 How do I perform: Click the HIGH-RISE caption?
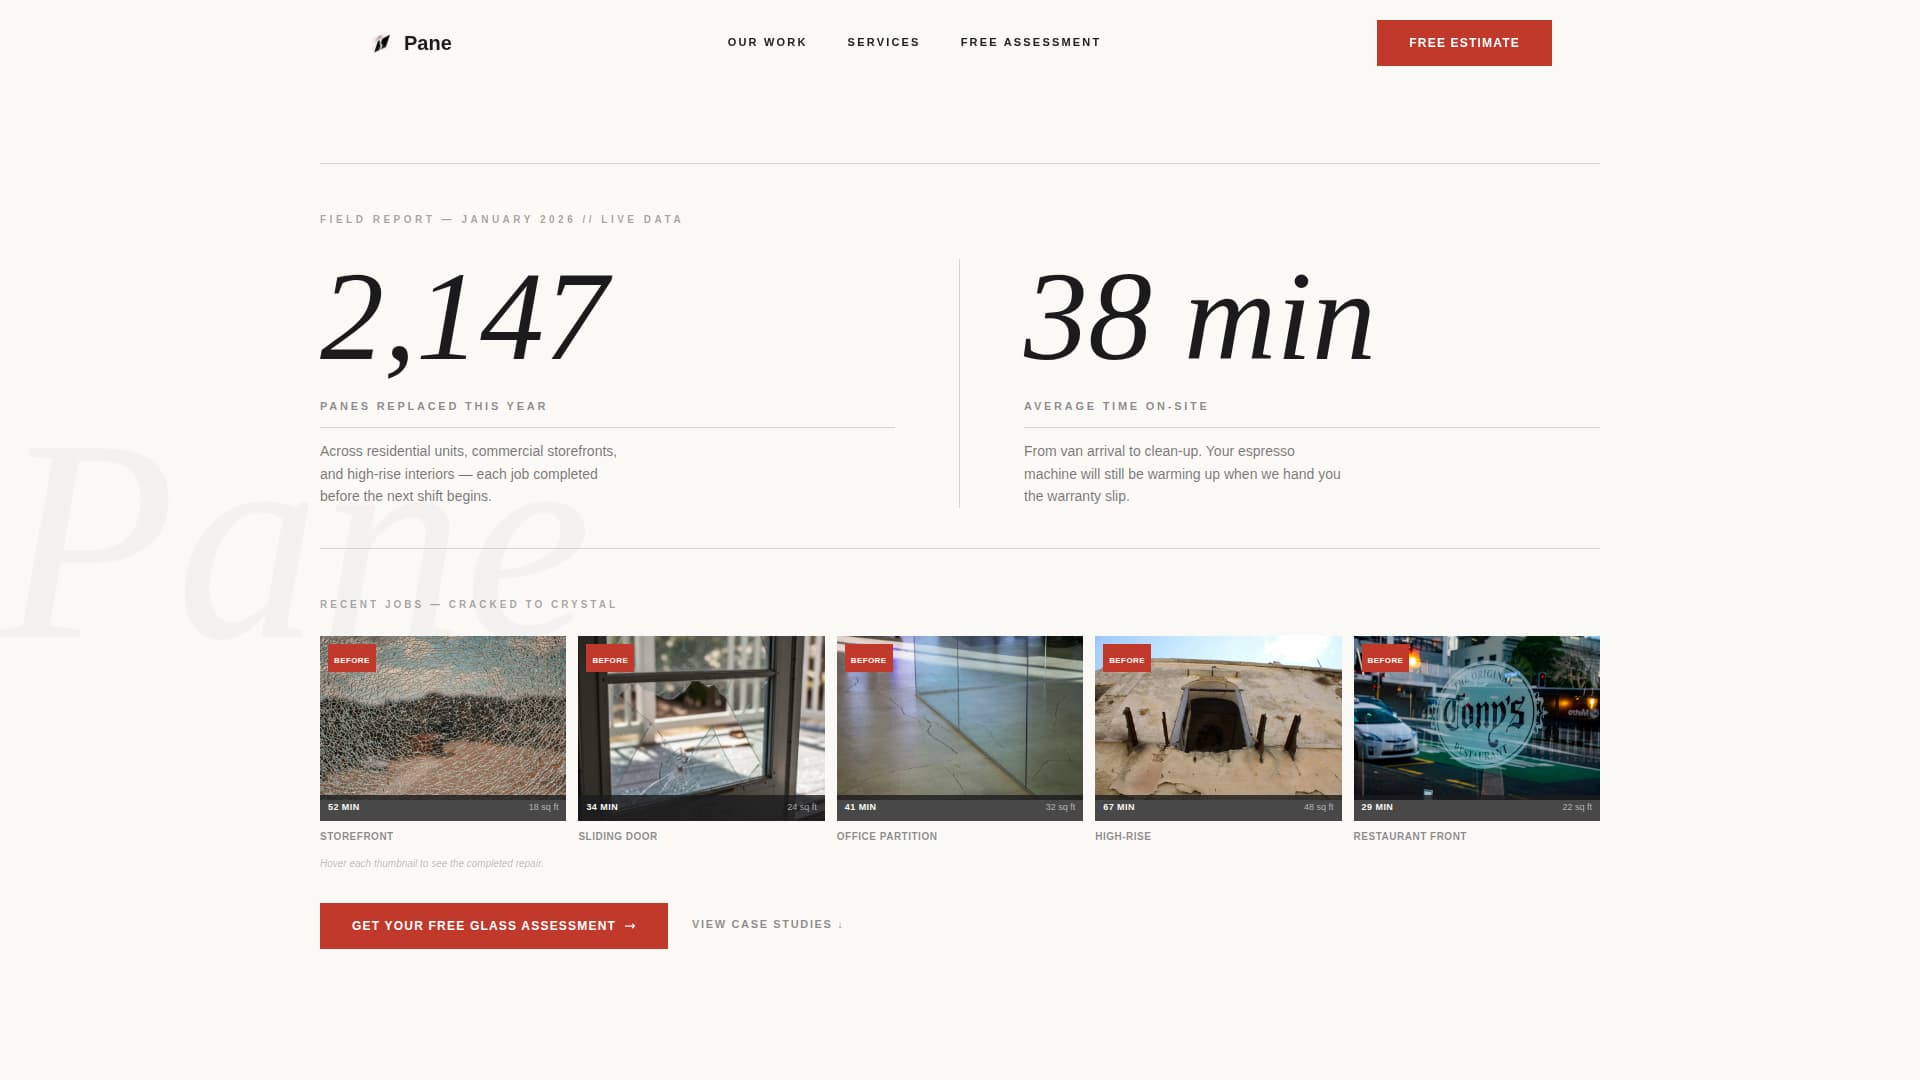1123,836
